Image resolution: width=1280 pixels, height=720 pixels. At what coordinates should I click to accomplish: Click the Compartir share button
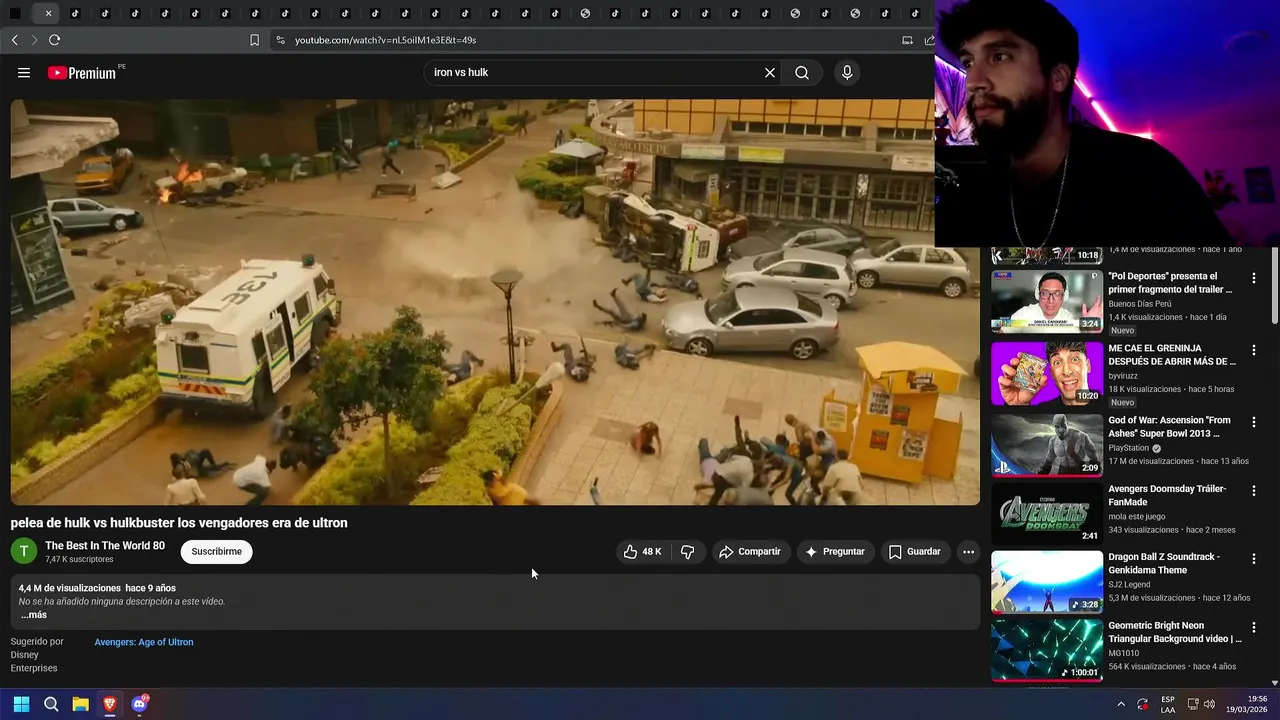[x=750, y=552]
